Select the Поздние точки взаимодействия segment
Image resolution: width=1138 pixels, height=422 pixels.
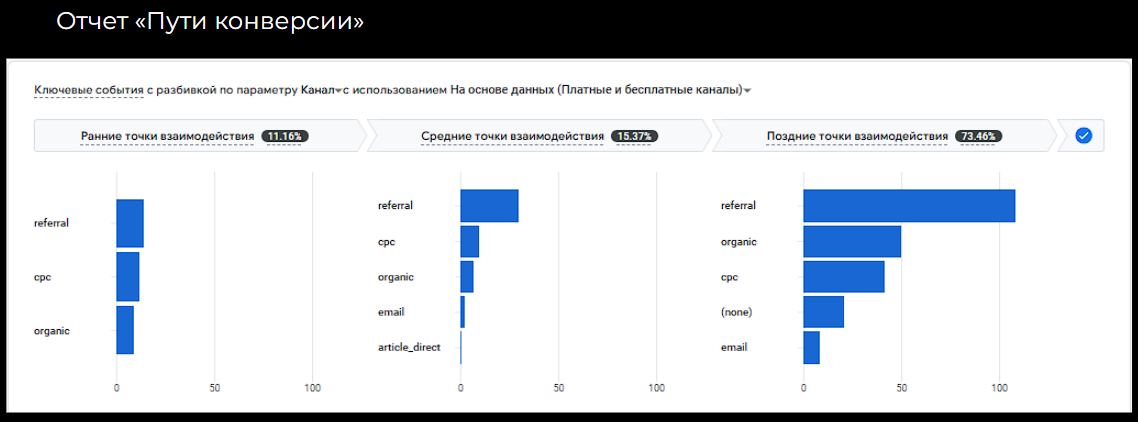[884, 136]
